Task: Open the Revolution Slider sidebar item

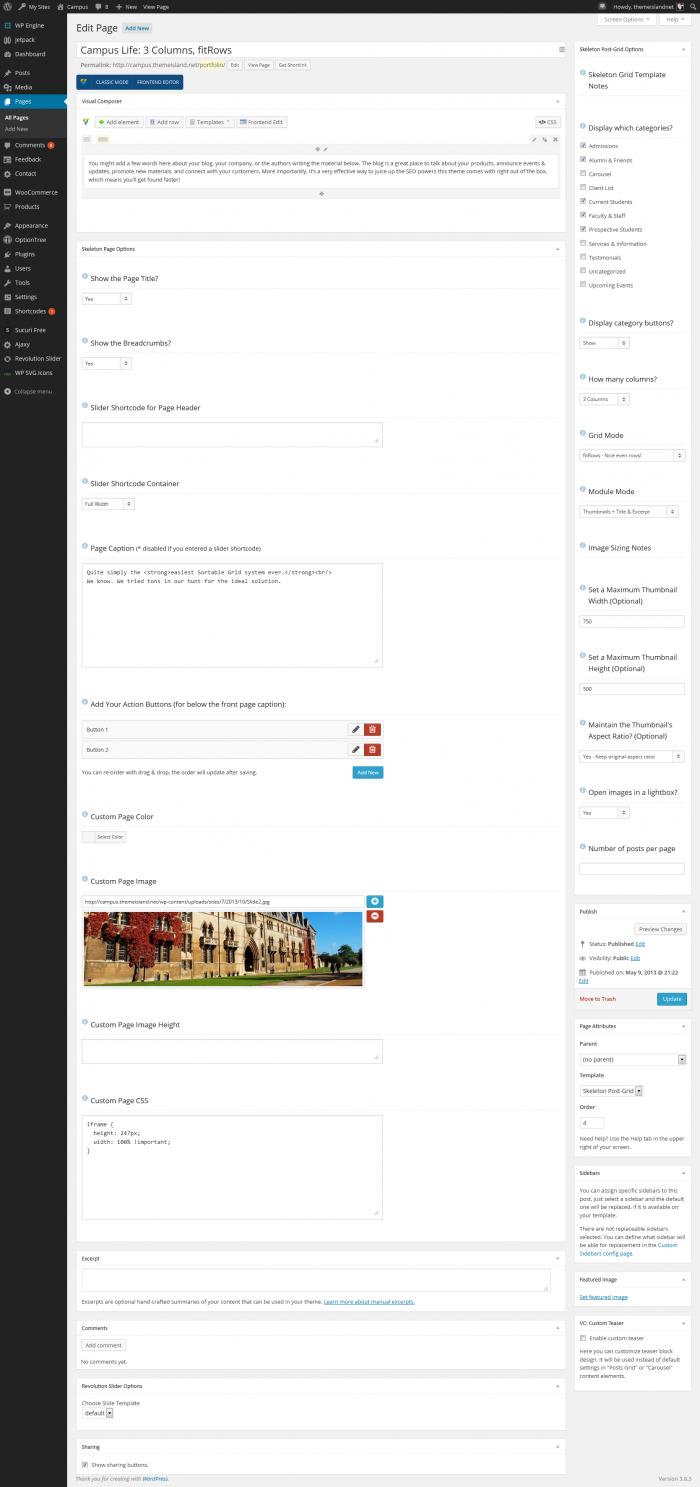Action: click(x=37, y=358)
